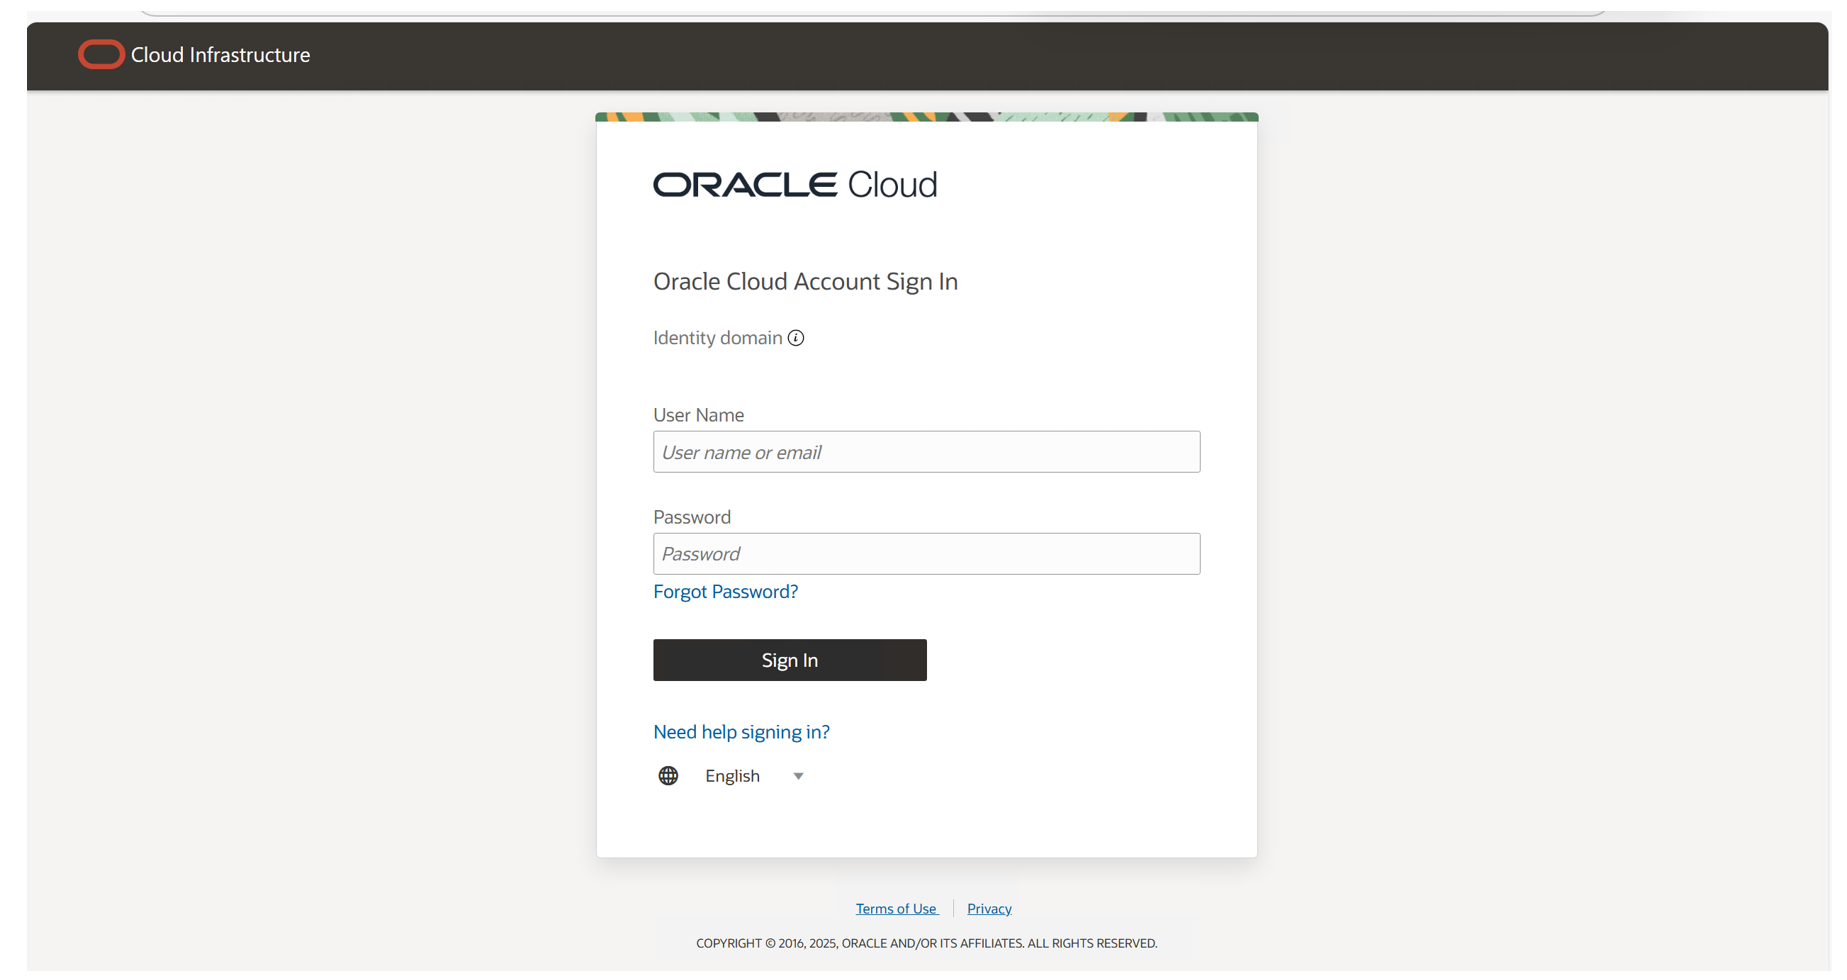Open the Forgot Password? link

[725, 592]
